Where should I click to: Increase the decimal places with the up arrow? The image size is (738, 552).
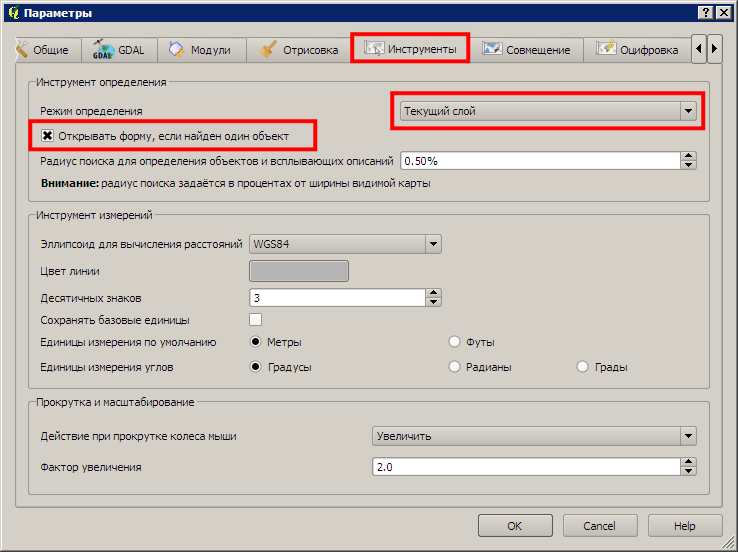point(433,293)
